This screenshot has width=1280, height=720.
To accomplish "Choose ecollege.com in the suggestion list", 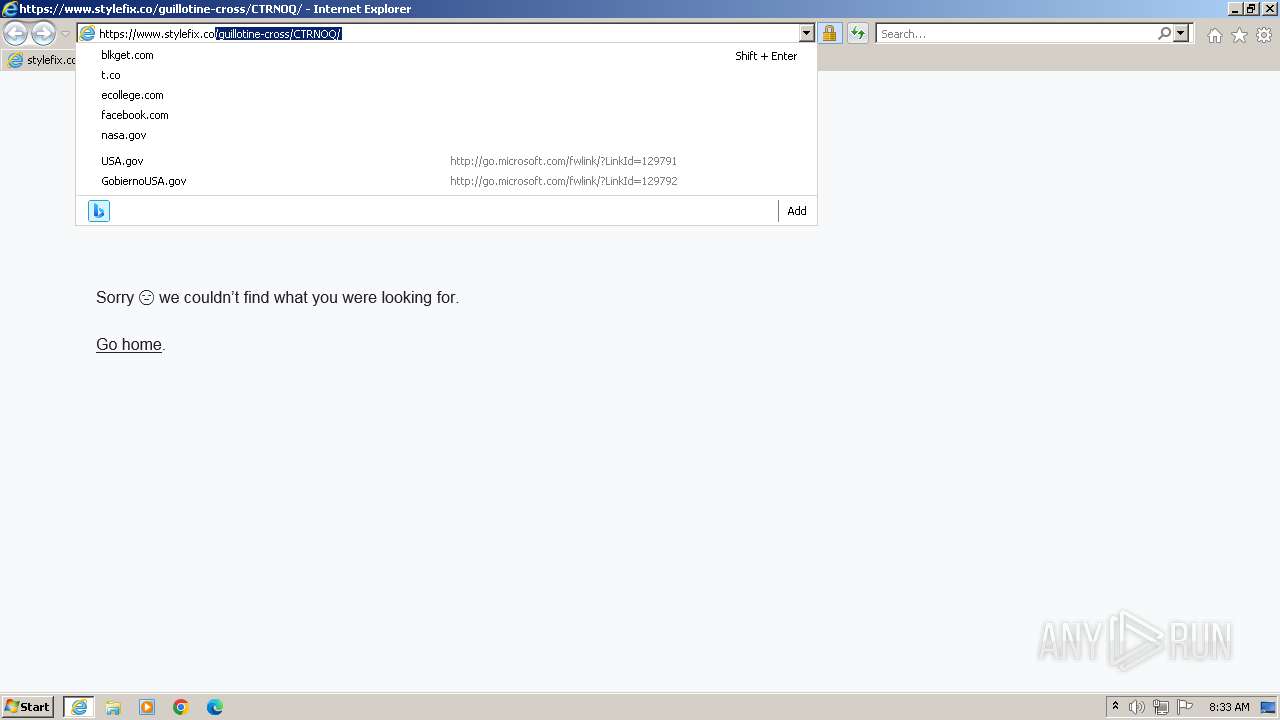I will point(446,95).
